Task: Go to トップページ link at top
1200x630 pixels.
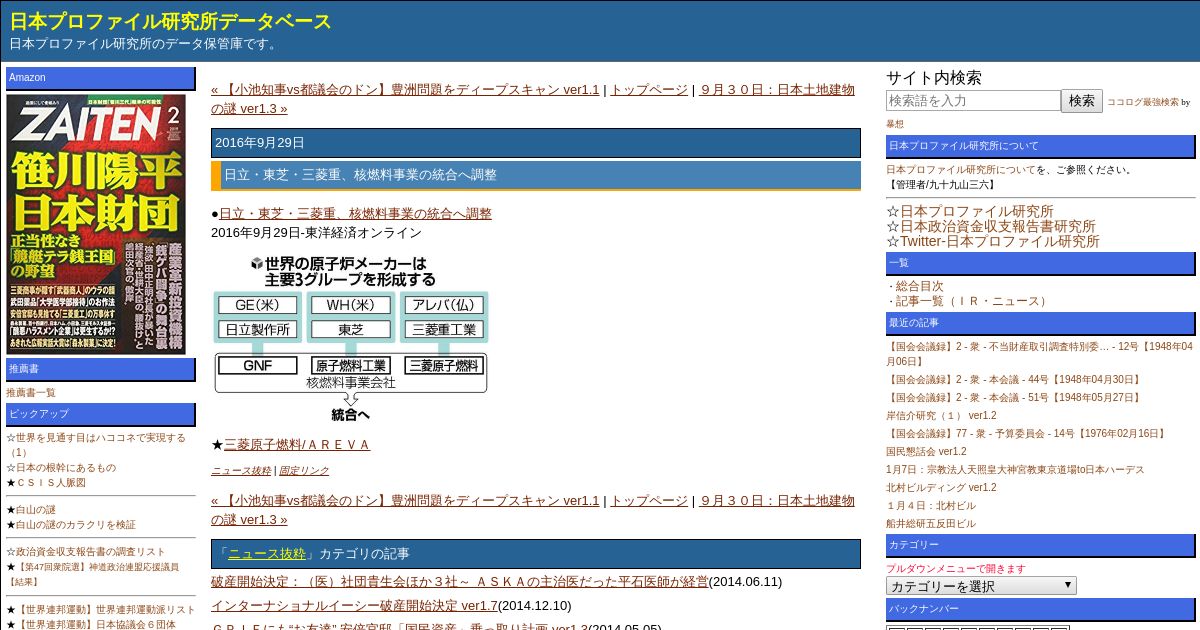Action: [649, 89]
